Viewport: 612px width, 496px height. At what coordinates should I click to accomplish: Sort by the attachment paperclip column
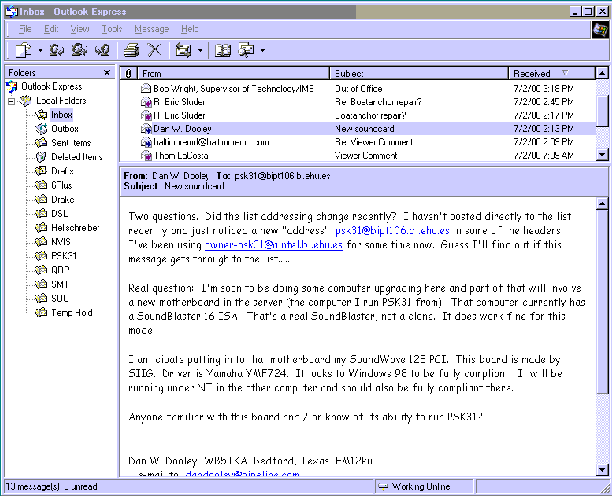128,73
